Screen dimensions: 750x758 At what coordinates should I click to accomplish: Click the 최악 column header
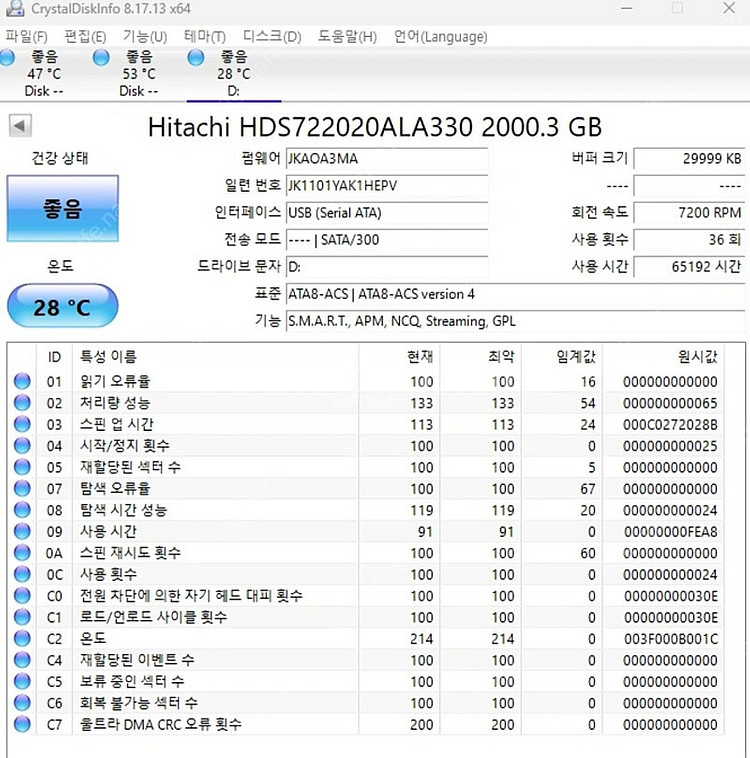click(481, 357)
